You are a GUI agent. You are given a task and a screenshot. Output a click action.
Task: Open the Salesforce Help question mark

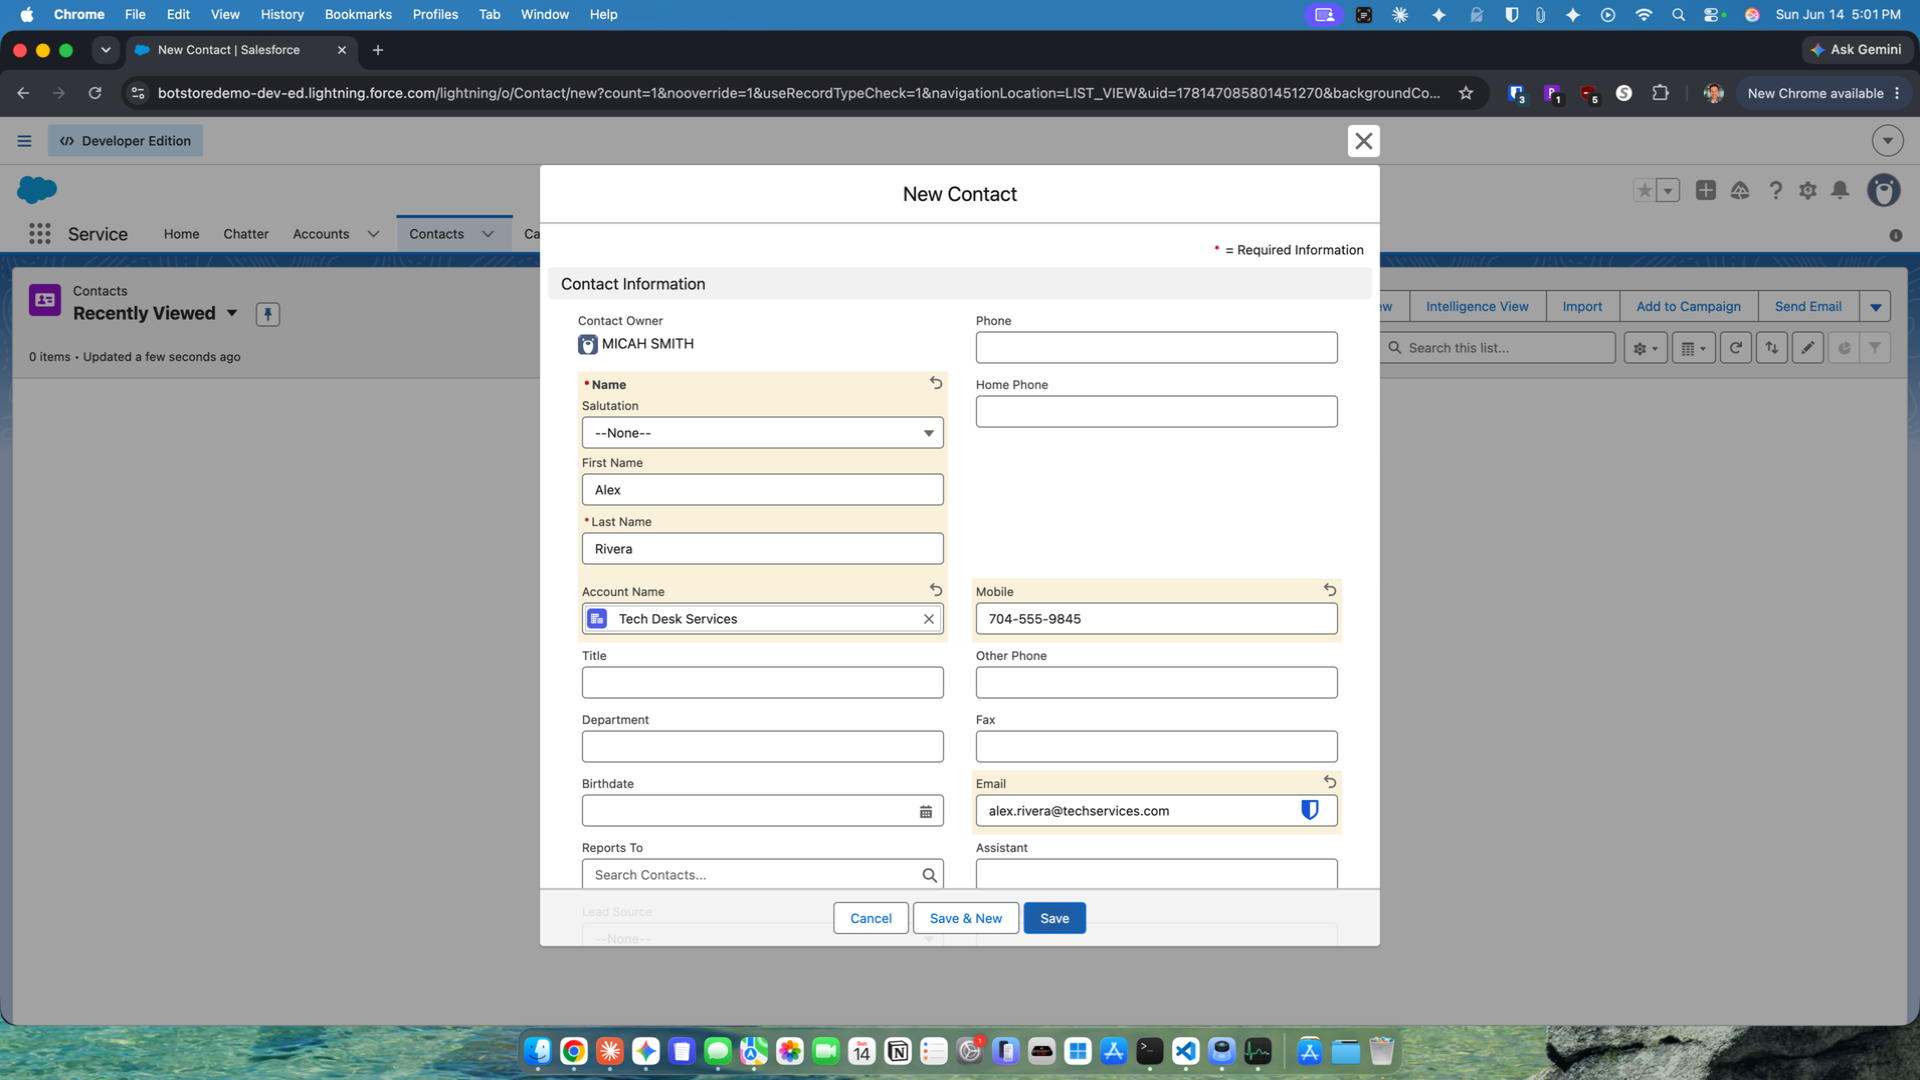[1775, 190]
